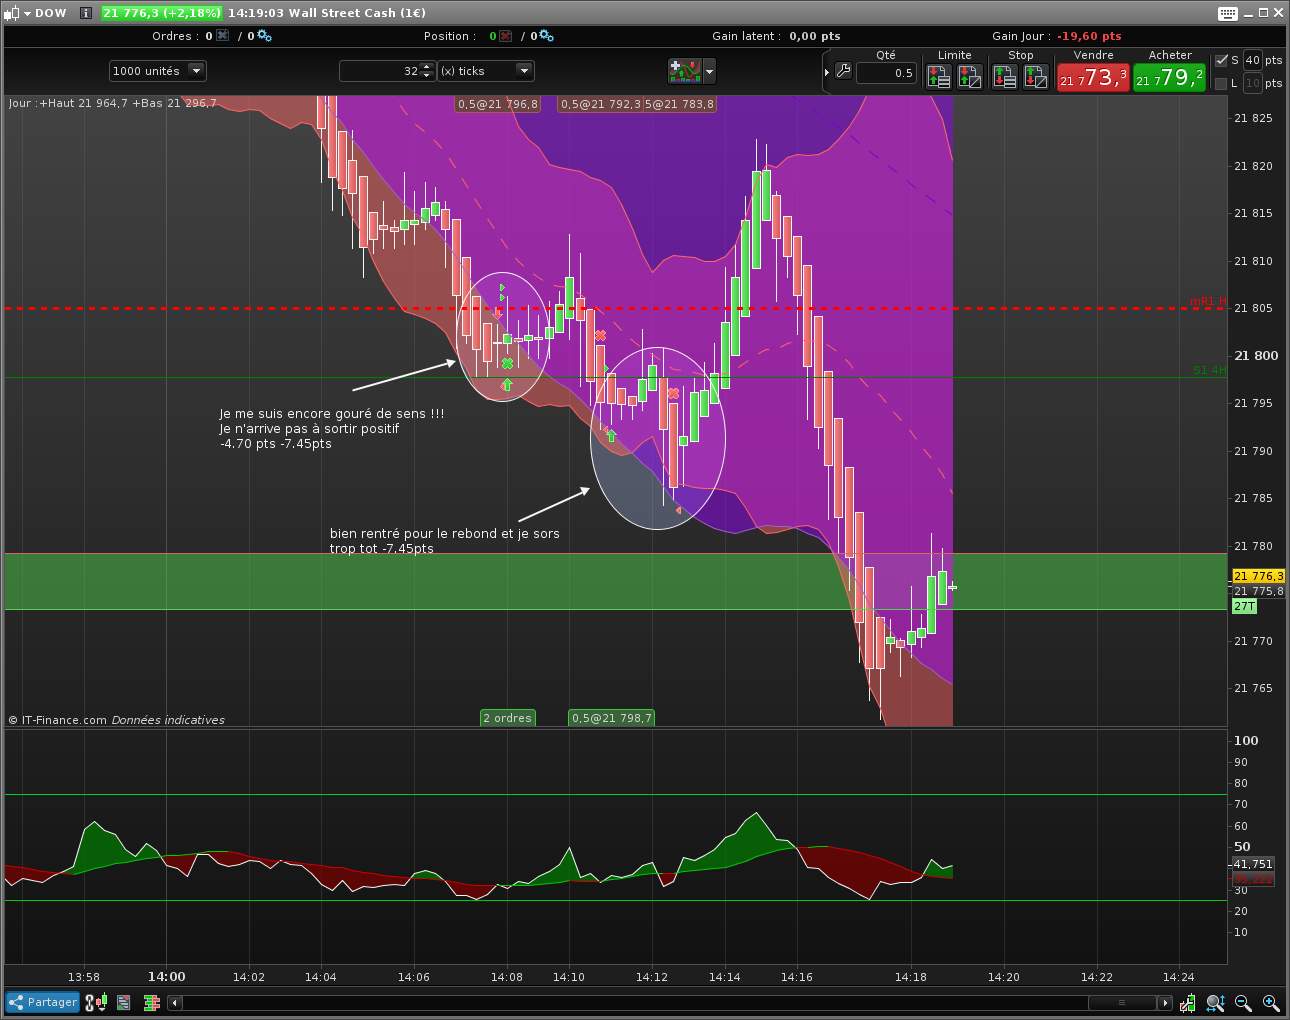Image resolution: width=1290 pixels, height=1020 pixels.
Task: Click the zoom out magnifier icon
Action: coord(1243,1002)
